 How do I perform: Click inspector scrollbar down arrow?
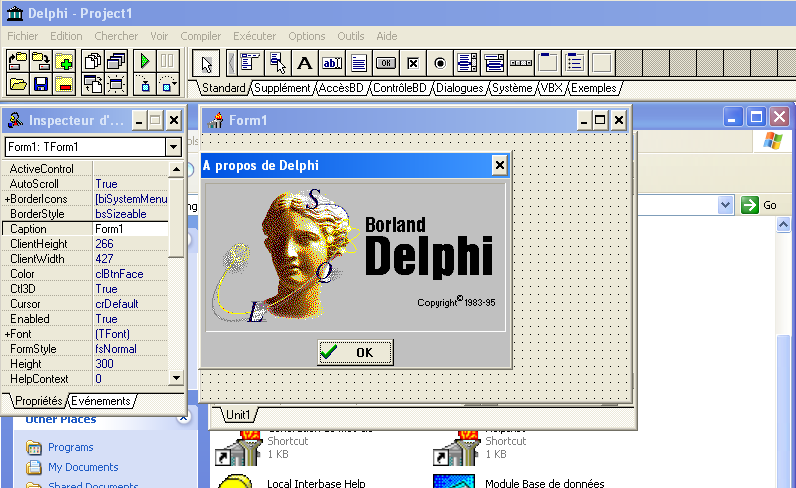click(x=176, y=378)
